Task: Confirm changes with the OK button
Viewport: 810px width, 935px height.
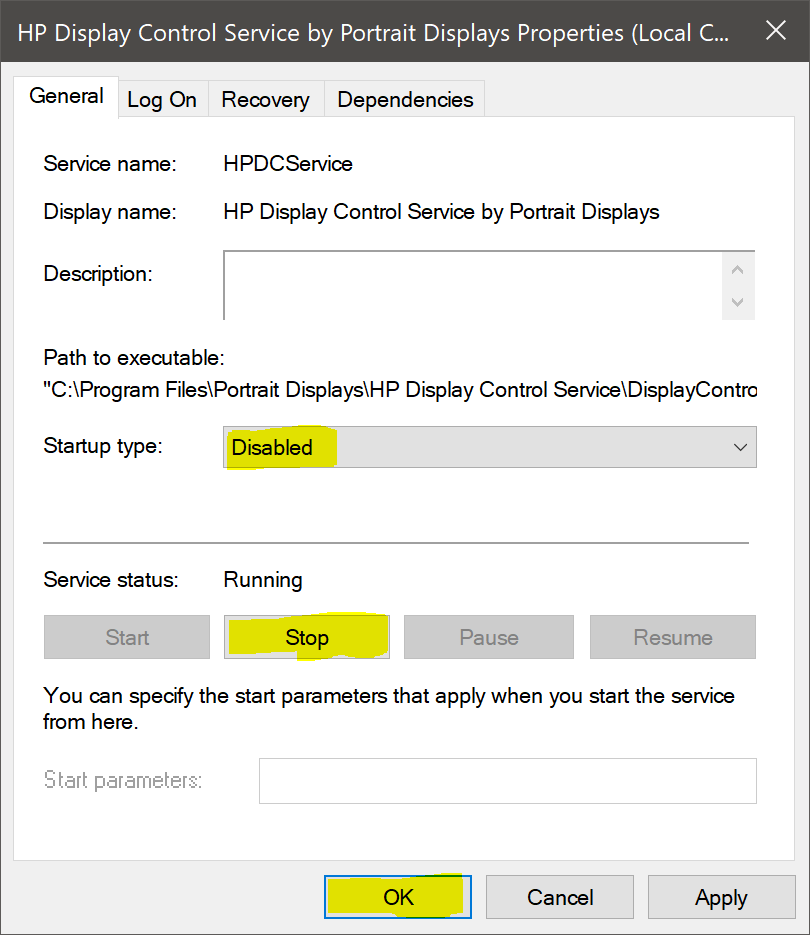Action: 398,897
